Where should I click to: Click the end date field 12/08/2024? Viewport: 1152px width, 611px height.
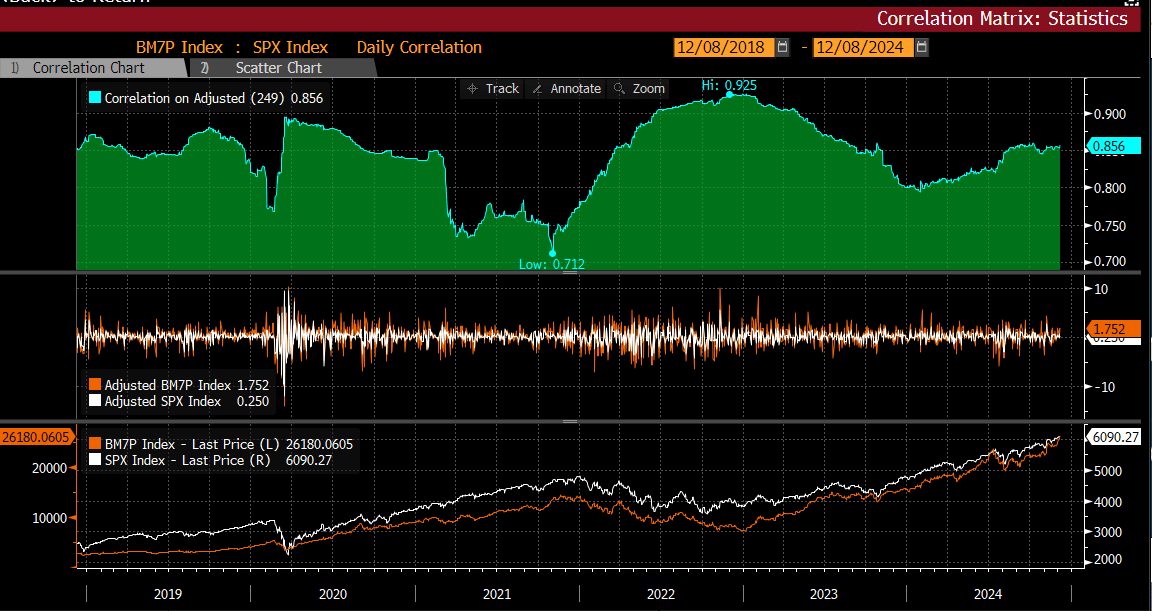pyautogui.click(x=862, y=47)
